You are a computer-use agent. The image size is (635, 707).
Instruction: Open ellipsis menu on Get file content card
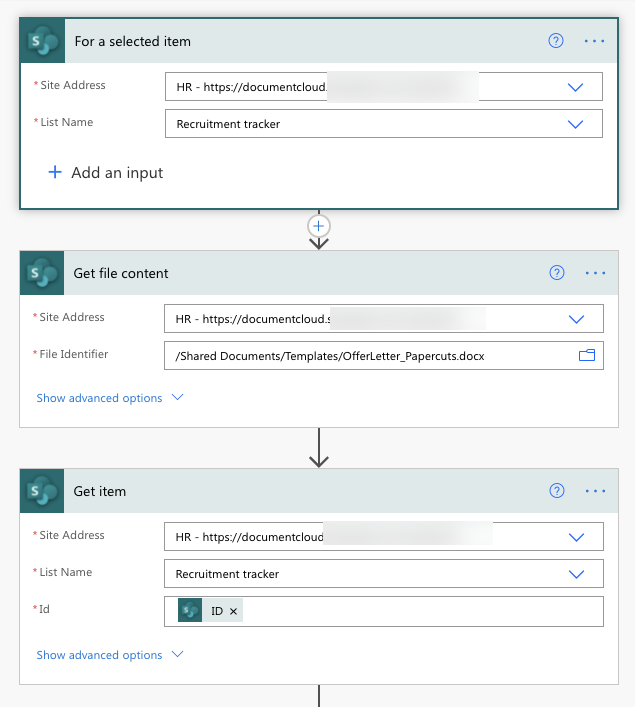[x=596, y=273]
